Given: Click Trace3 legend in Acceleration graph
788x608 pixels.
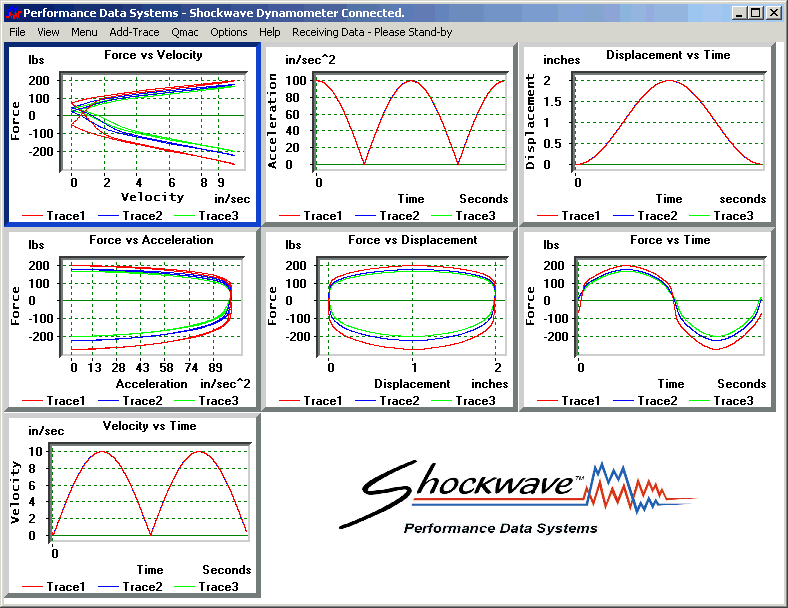Looking at the screenshot, I should click(463, 216).
